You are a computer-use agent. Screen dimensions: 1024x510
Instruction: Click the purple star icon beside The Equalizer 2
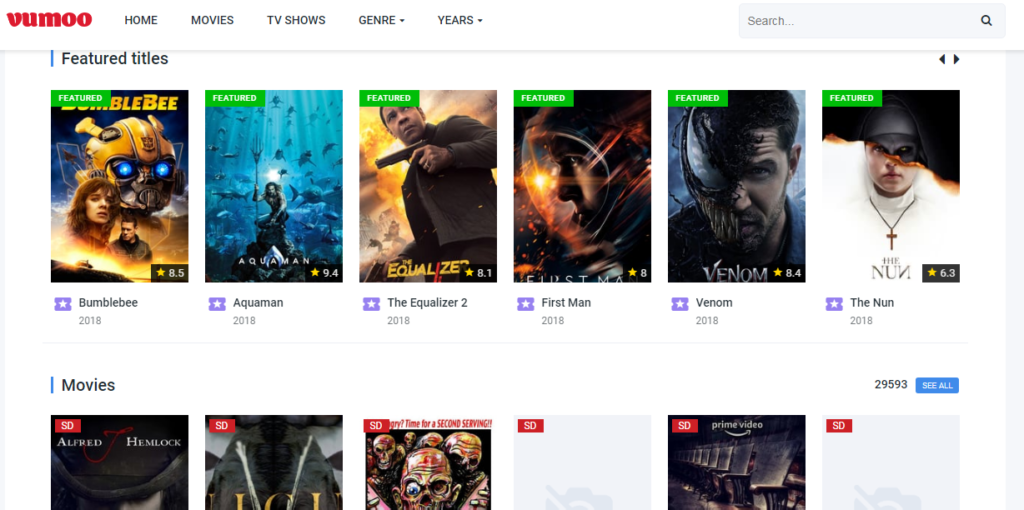click(x=371, y=304)
